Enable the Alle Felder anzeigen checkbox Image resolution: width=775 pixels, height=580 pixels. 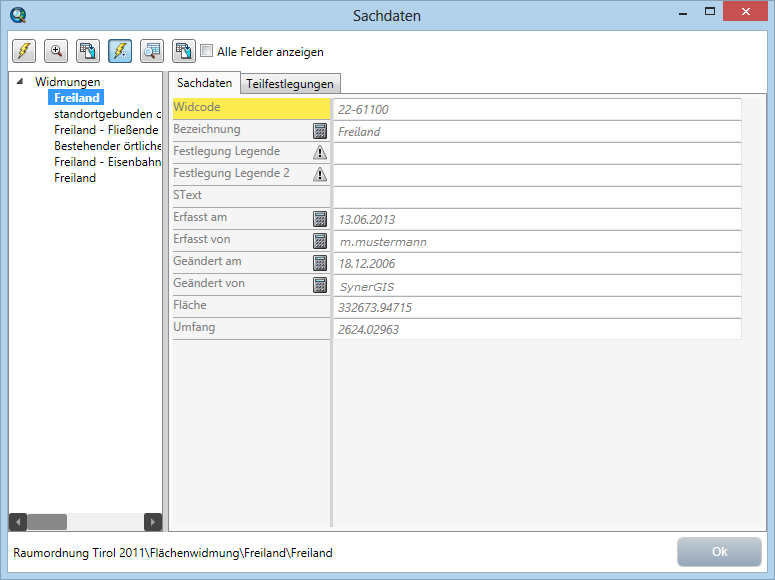coord(207,52)
